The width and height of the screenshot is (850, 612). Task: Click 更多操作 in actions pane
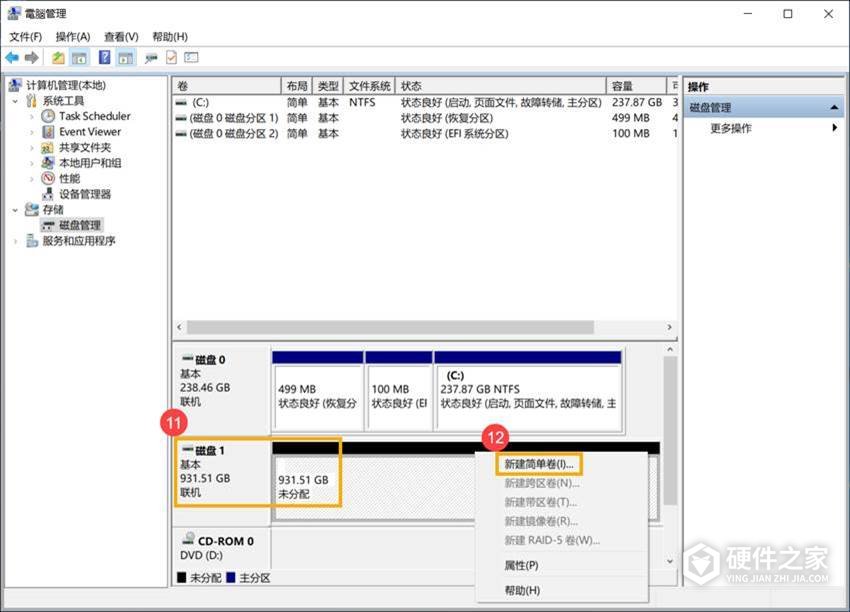[731, 128]
